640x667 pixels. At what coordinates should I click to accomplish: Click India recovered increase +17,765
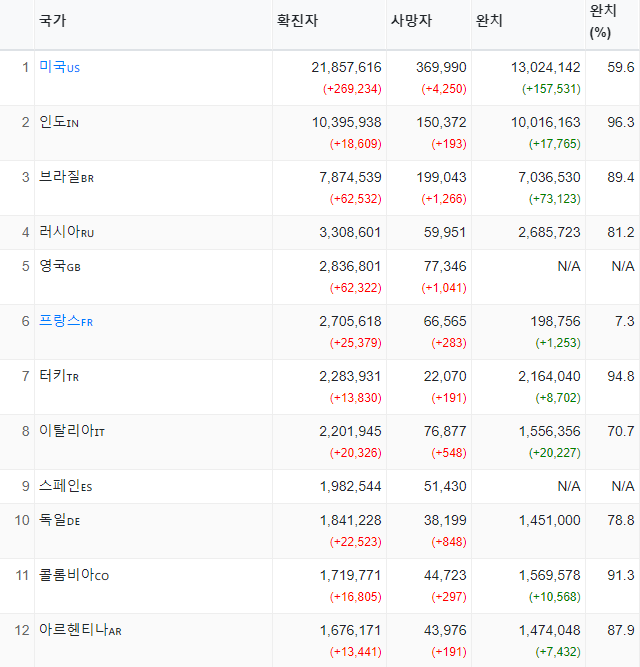555,144
